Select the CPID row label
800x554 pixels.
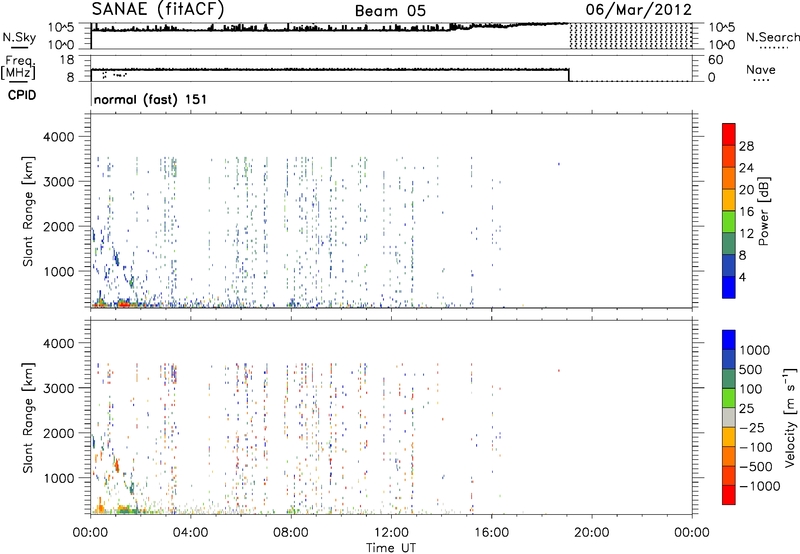[x=22, y=95]
